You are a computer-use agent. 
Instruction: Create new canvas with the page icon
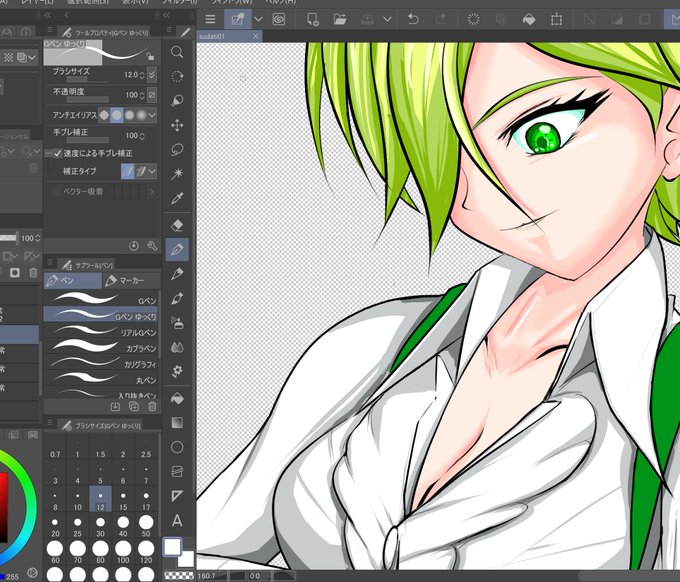coord(312,19)
